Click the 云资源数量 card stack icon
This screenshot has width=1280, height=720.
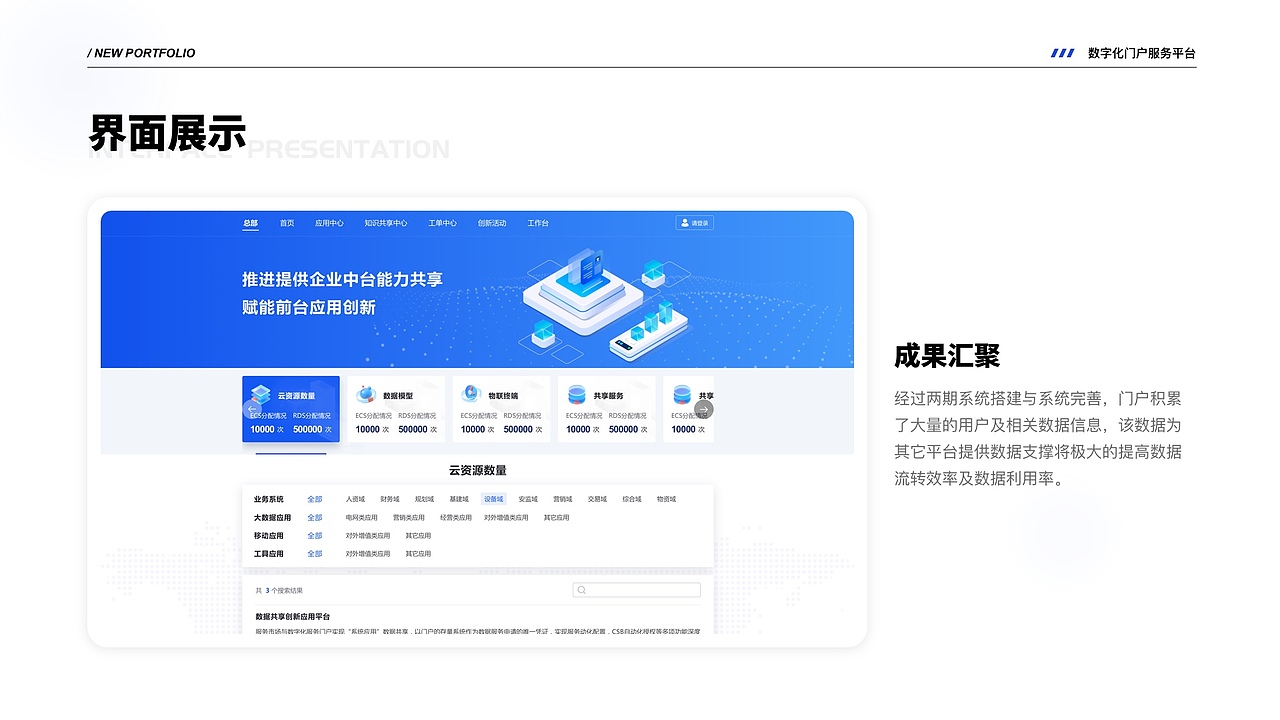(260, 395)
